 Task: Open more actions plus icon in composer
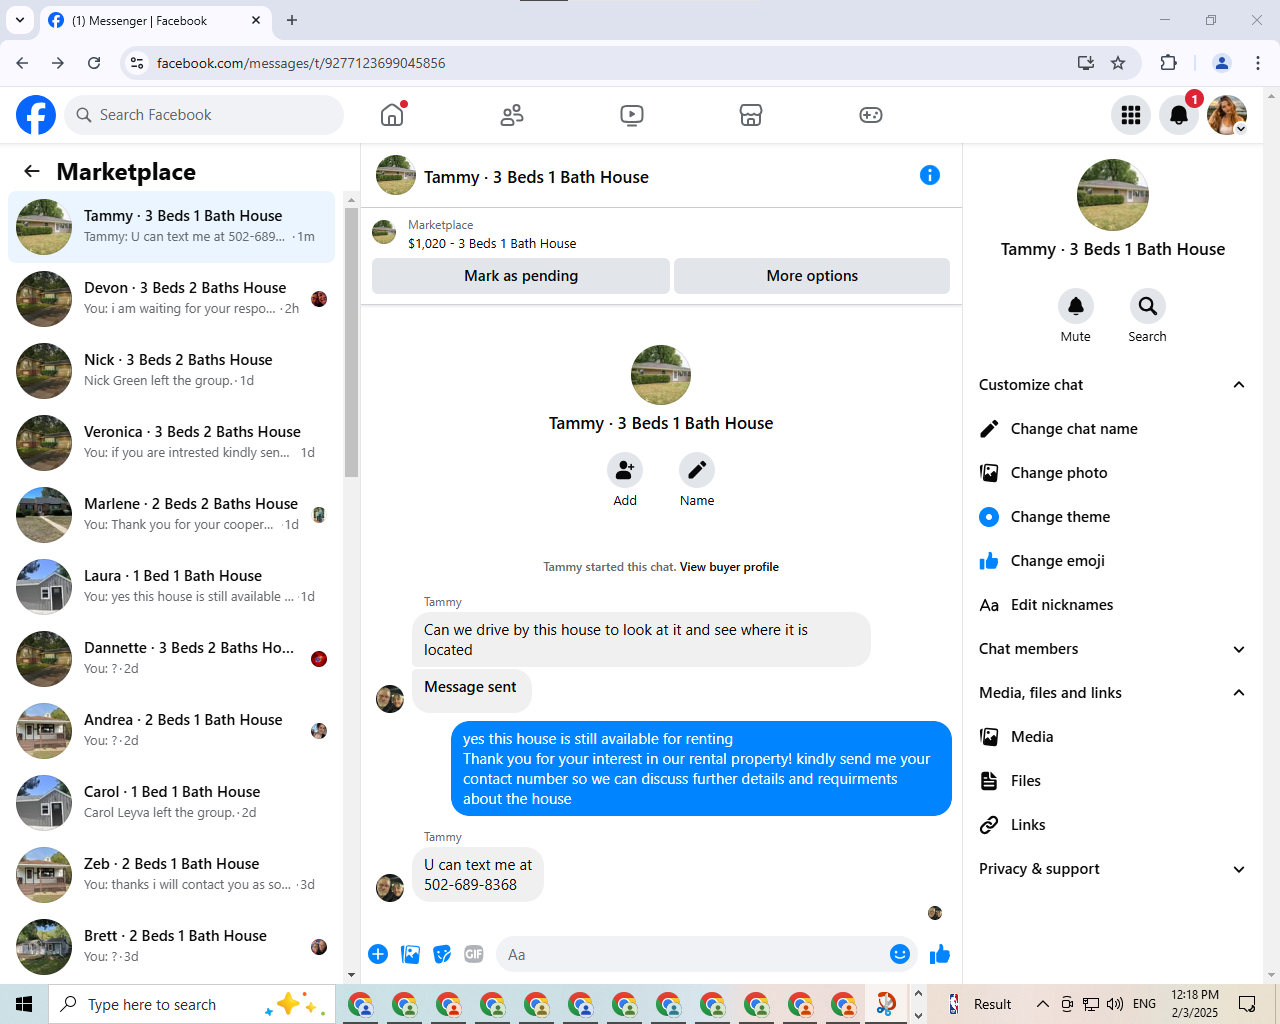pyautogui.click(x=378, y=954)
